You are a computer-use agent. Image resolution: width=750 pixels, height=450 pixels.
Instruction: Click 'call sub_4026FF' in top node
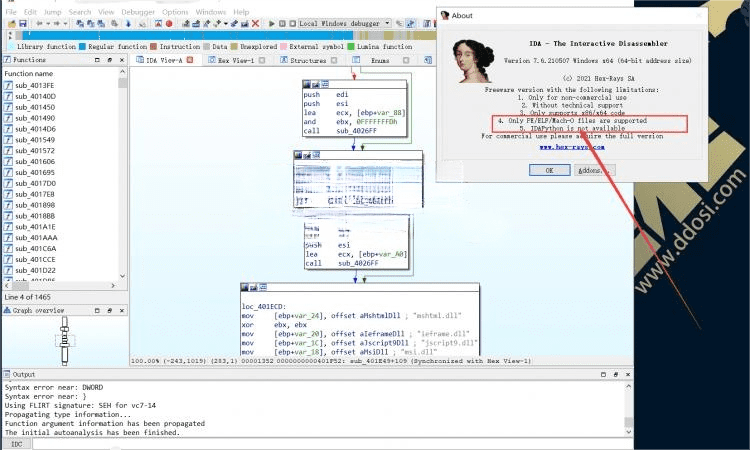(340, 131)
